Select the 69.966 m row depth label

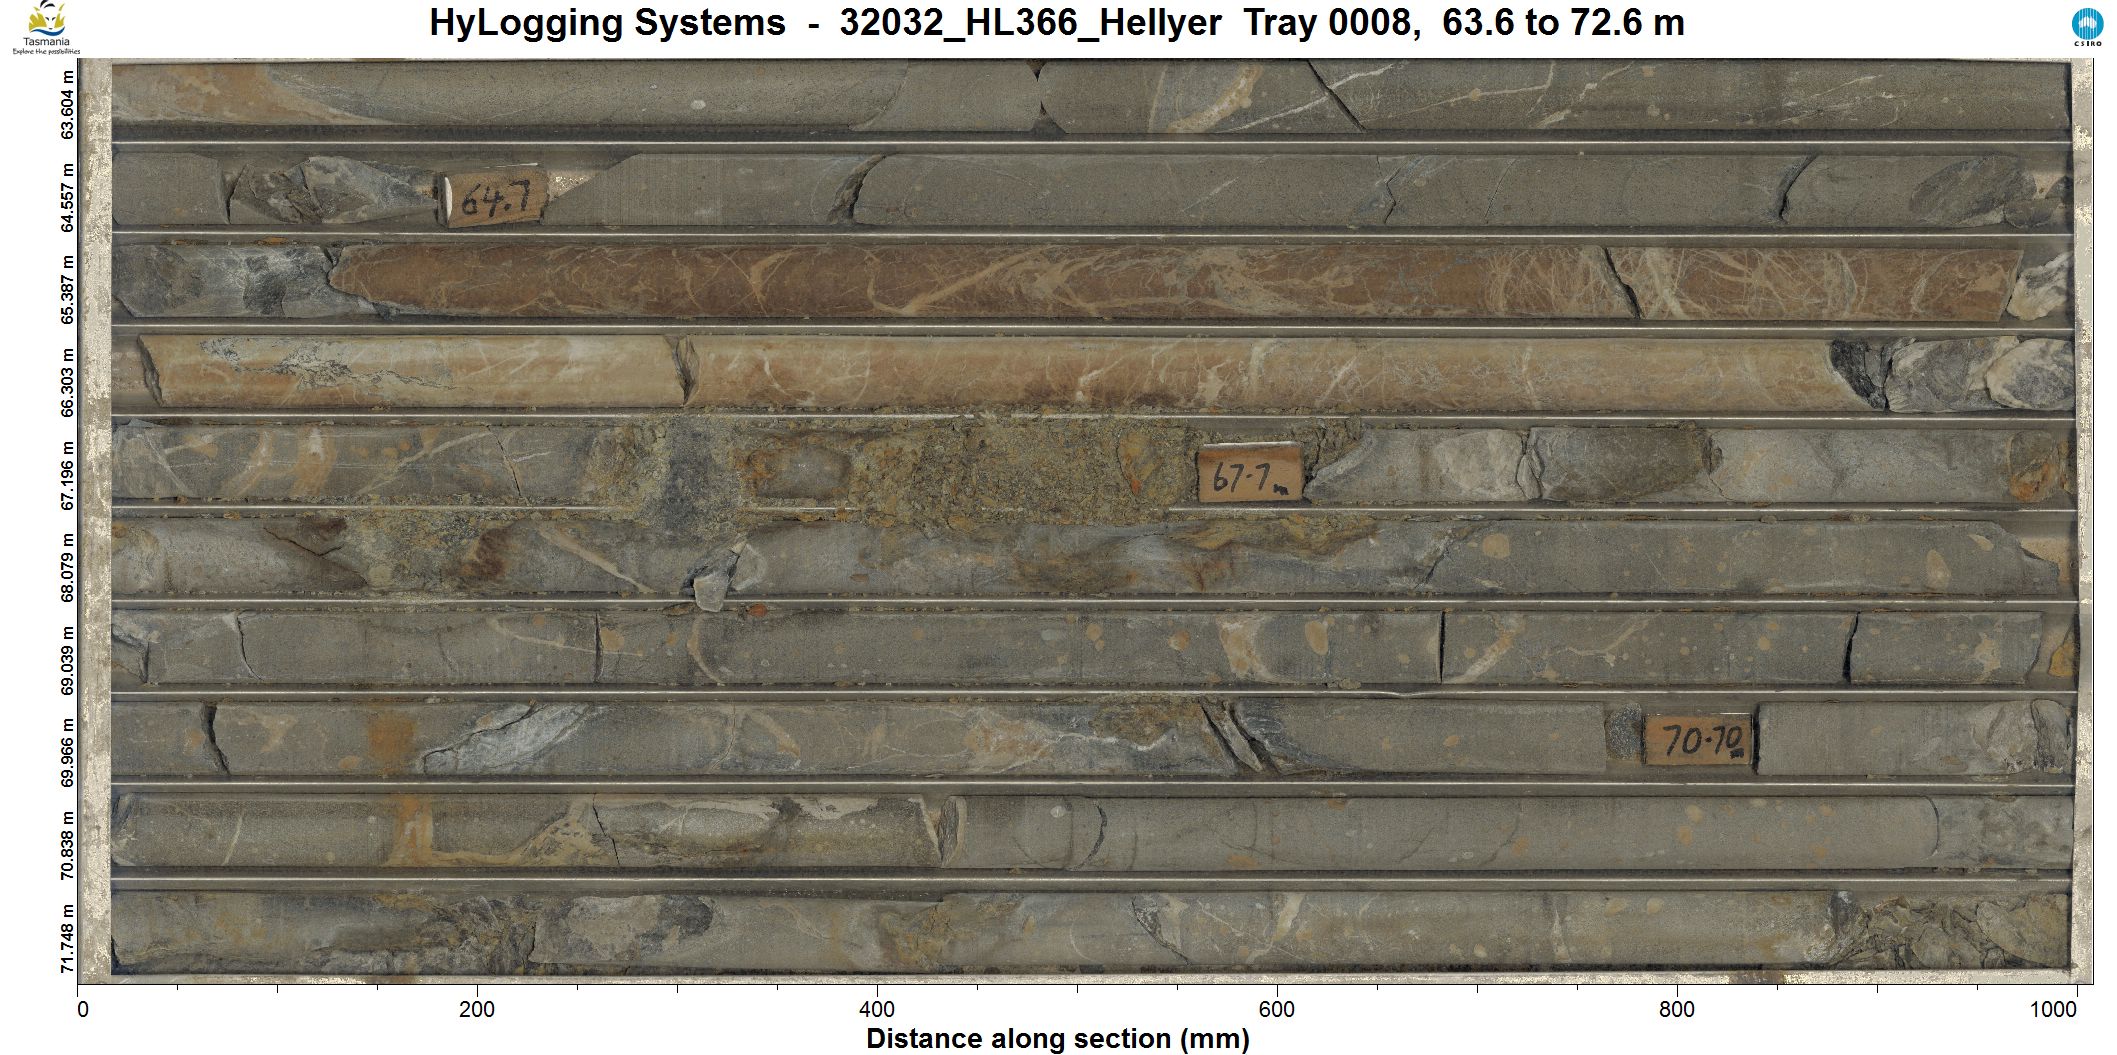[67, 752]
